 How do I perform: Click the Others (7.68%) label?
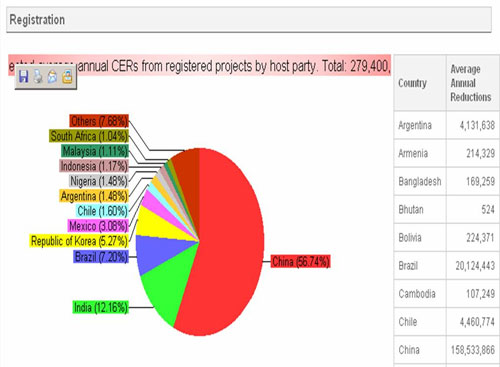point(99,121)
